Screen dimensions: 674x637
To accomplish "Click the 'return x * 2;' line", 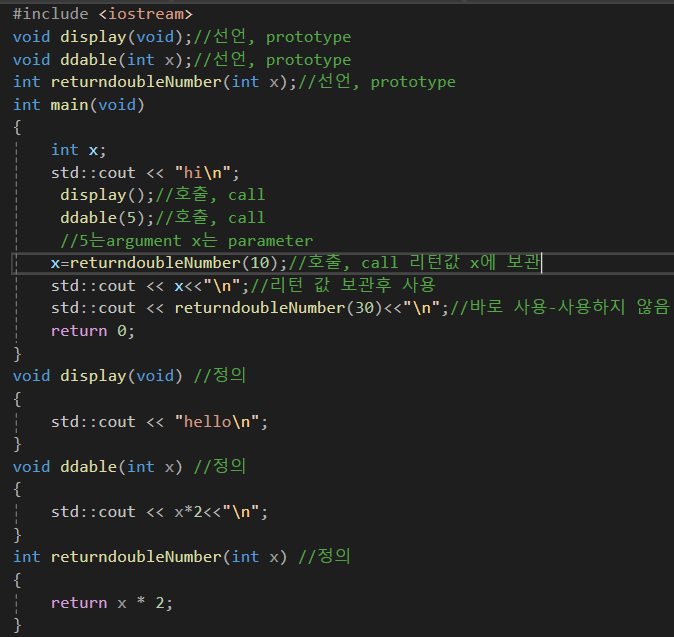I will click(x=112, y=603).
